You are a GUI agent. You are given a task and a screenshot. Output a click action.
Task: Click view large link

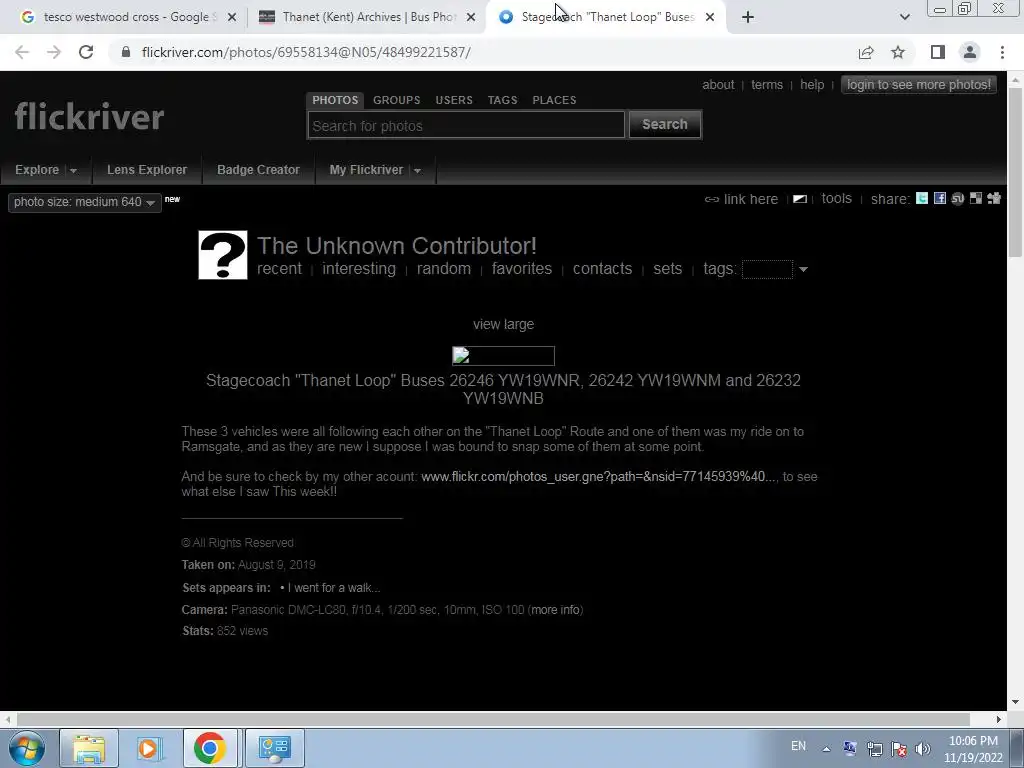(504, 325)
